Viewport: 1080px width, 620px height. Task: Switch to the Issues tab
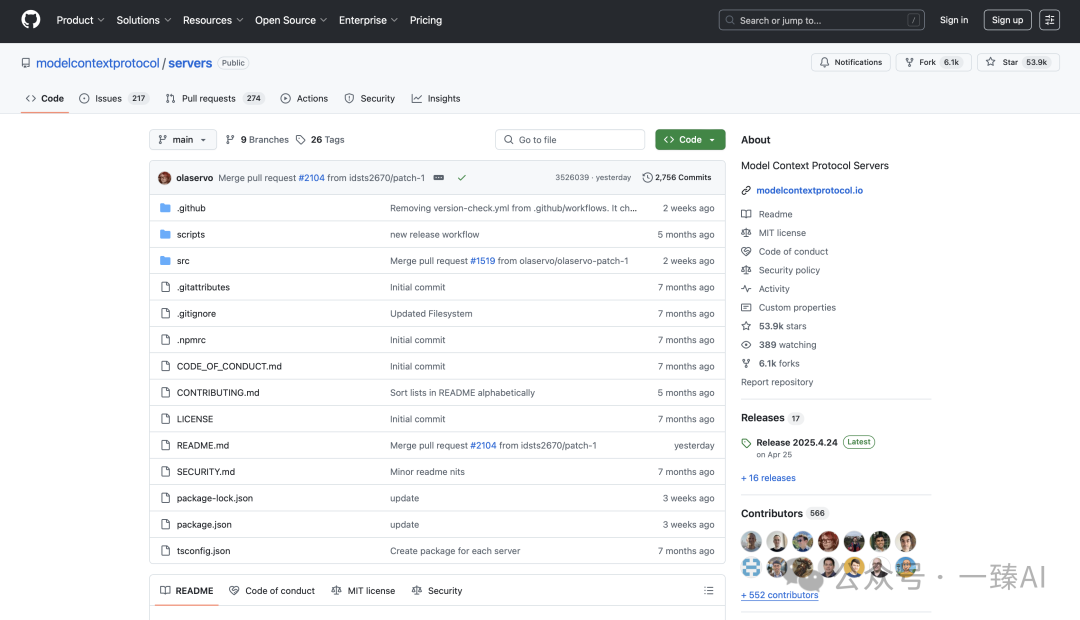click(x=114, y=99)
